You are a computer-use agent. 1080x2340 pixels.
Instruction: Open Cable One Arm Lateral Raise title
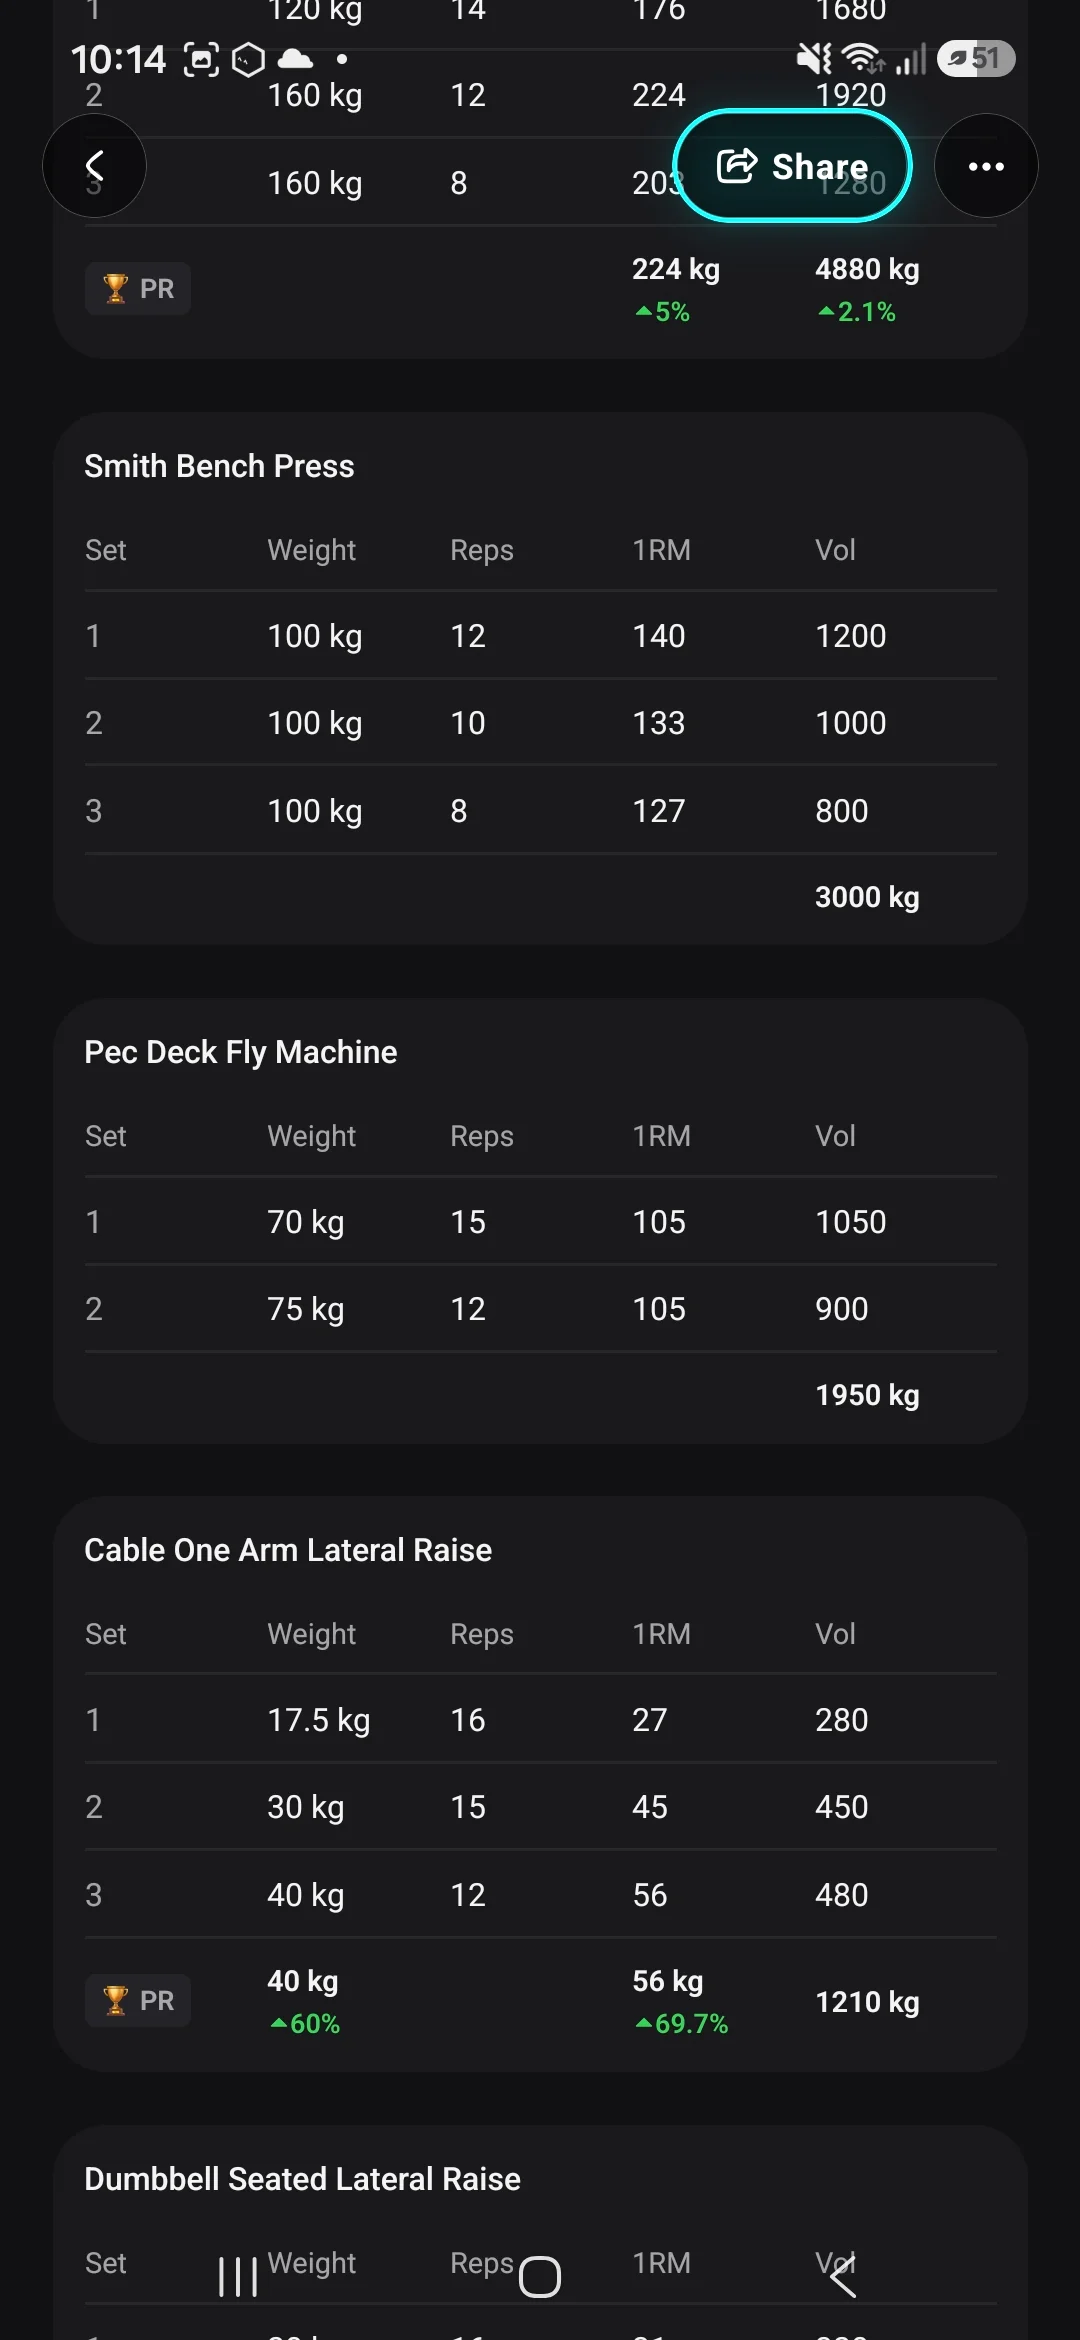[x=288, y=1550]
